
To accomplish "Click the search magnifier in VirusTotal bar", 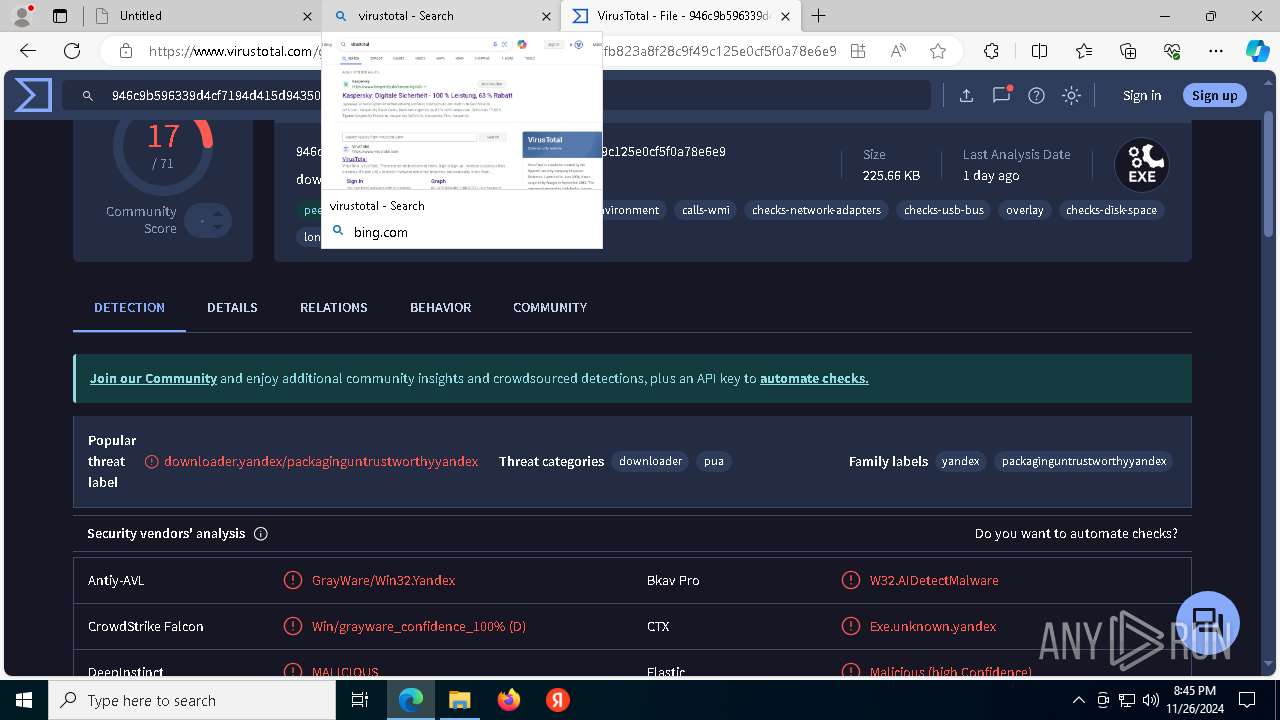I will point(88,96).
